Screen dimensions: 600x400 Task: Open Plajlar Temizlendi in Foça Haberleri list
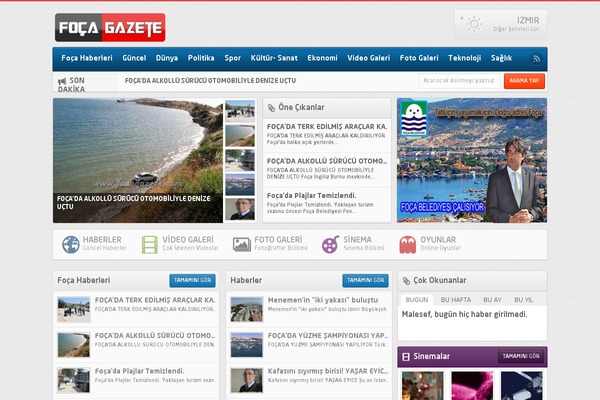point(139,371)
